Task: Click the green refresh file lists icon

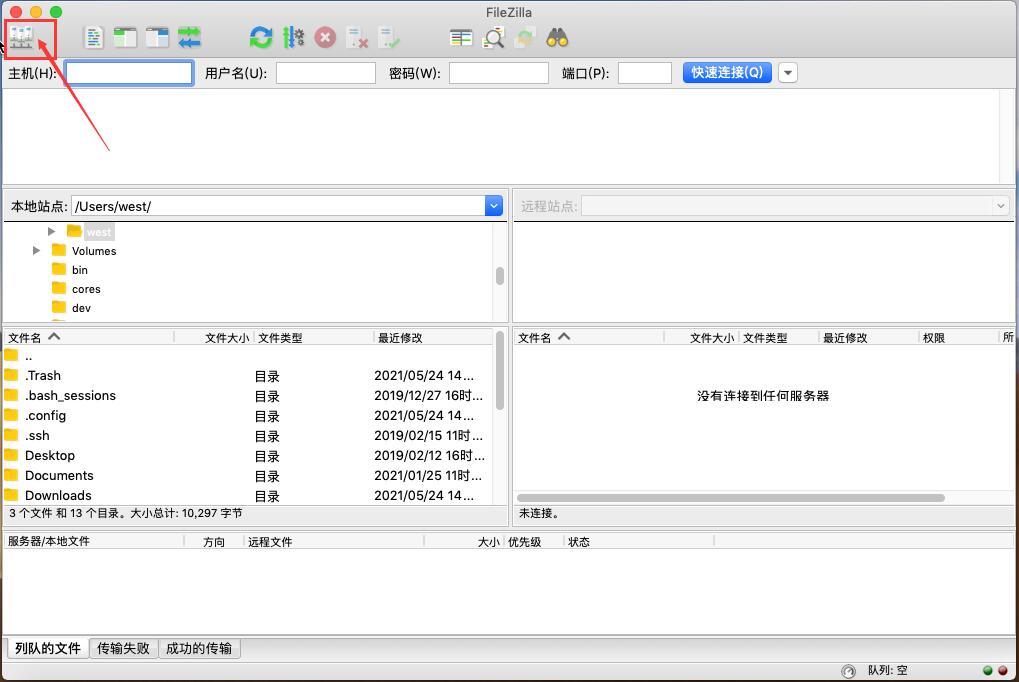Action: click(261, 38)
